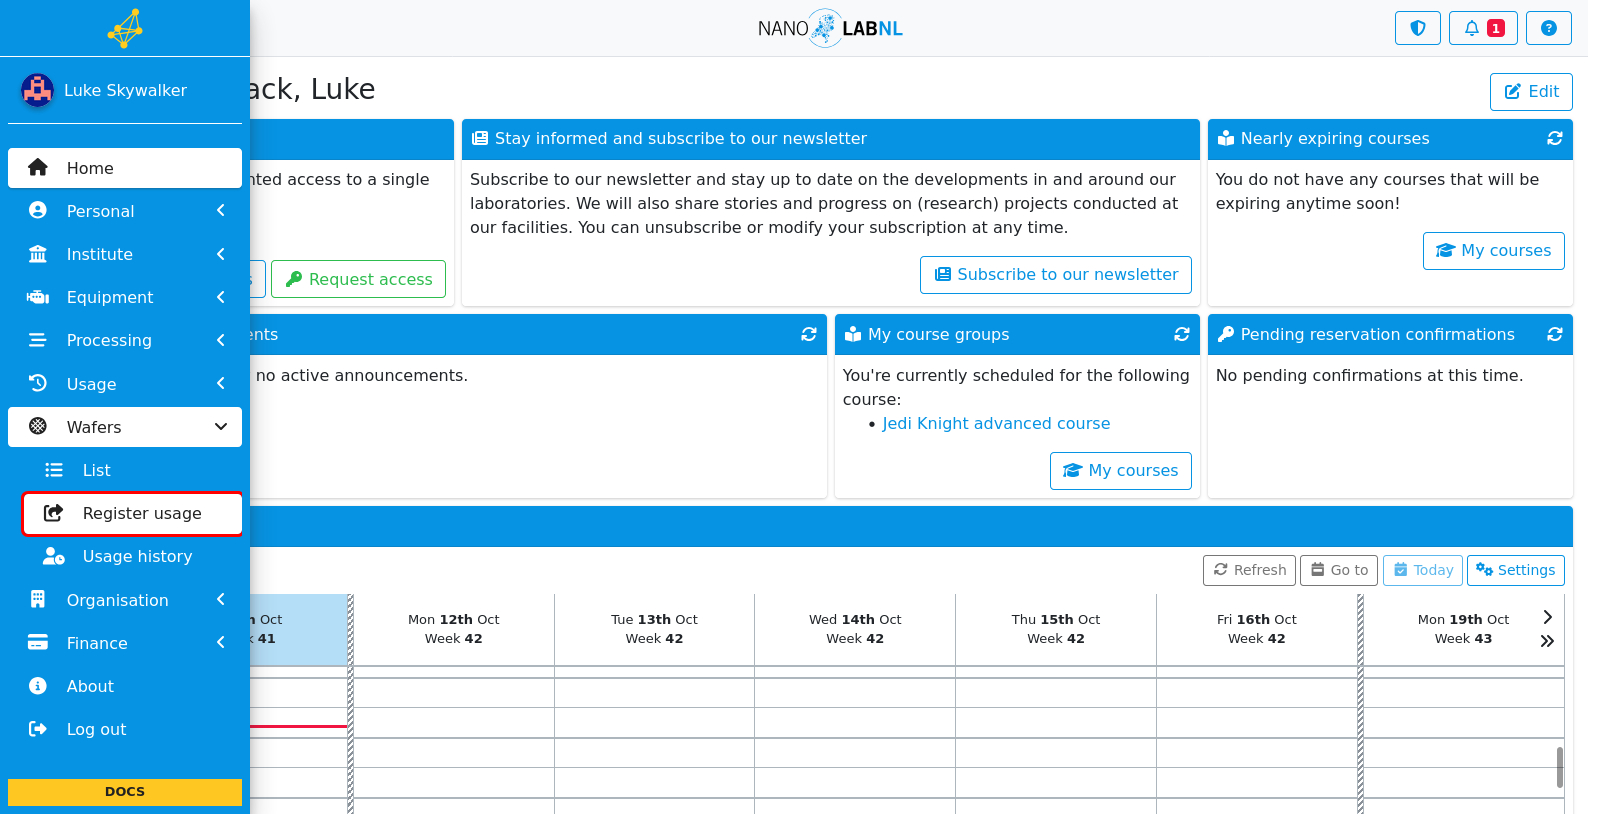Click Subscribe to our newsletter button
Viewport: 1600px width, 814px height.
point(1056,275)
